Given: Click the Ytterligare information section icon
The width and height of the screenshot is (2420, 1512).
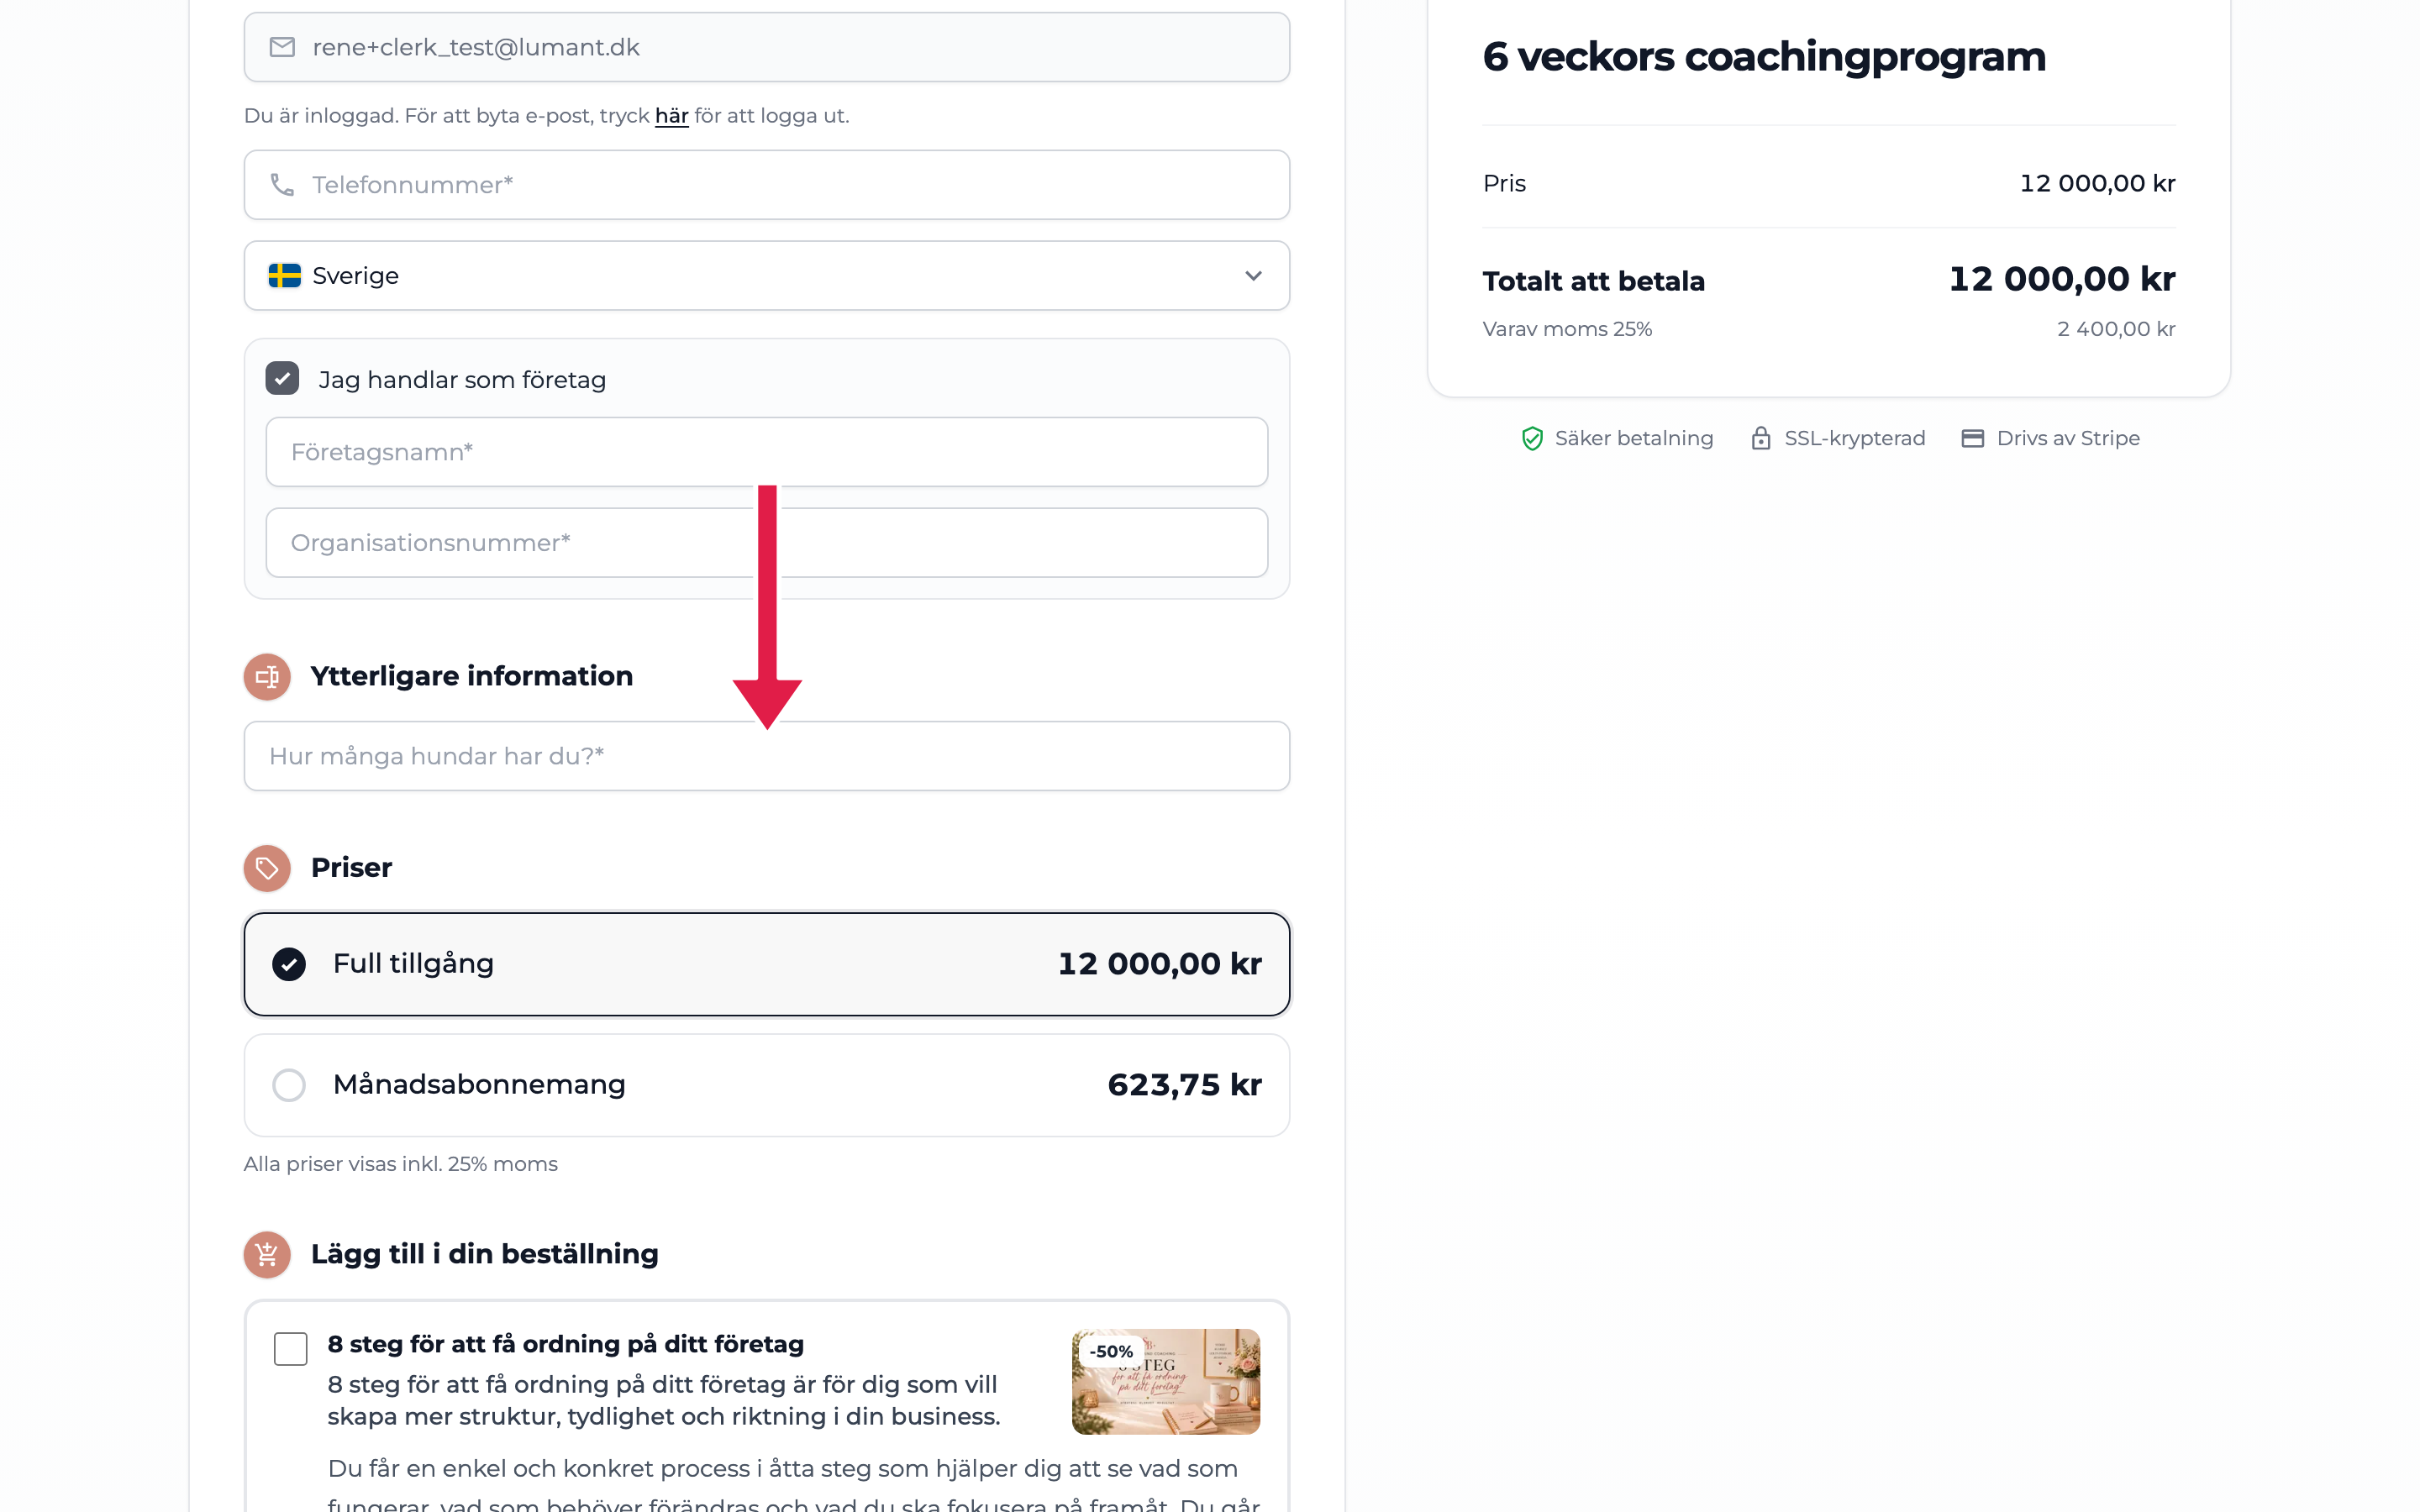Looking at the screenshot, I should point(267,677).
